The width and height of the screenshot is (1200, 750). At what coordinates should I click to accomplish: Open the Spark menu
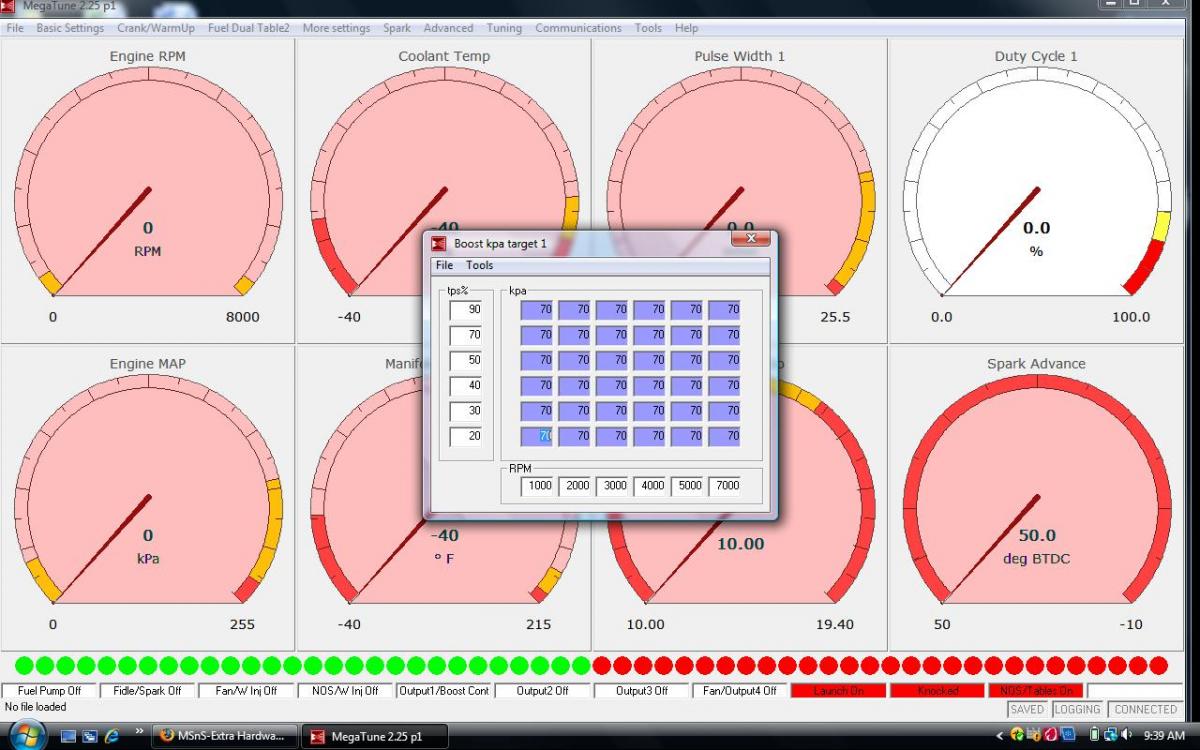[x=396, y=28]
